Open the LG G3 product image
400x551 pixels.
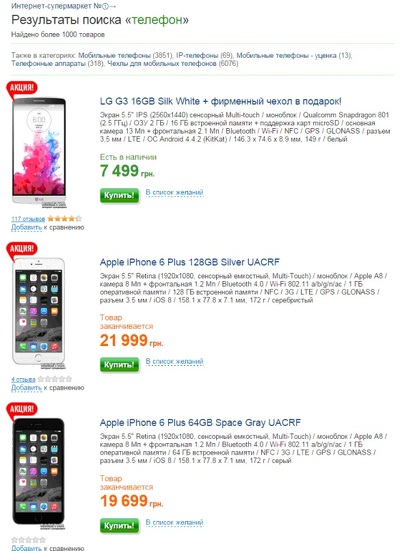pyautogui.click(x=39, y=151)
